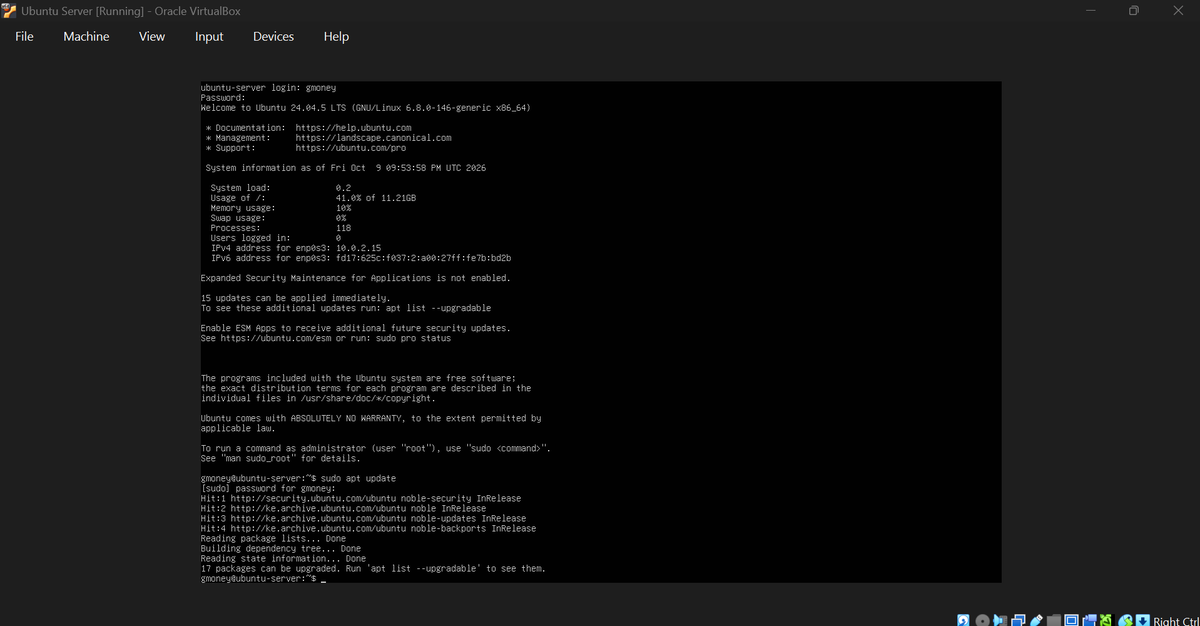Viewport: 1200px width, 626px height.
Task: Click the 'apt list --upgradable' hint line
Action: [346, 308]
